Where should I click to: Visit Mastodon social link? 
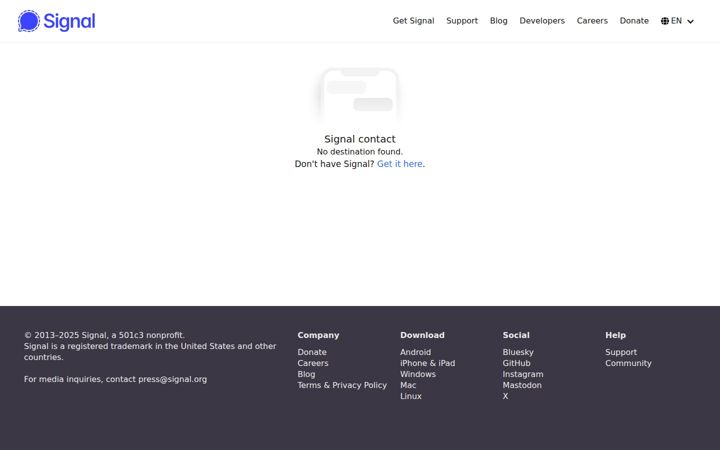point(522,385)
